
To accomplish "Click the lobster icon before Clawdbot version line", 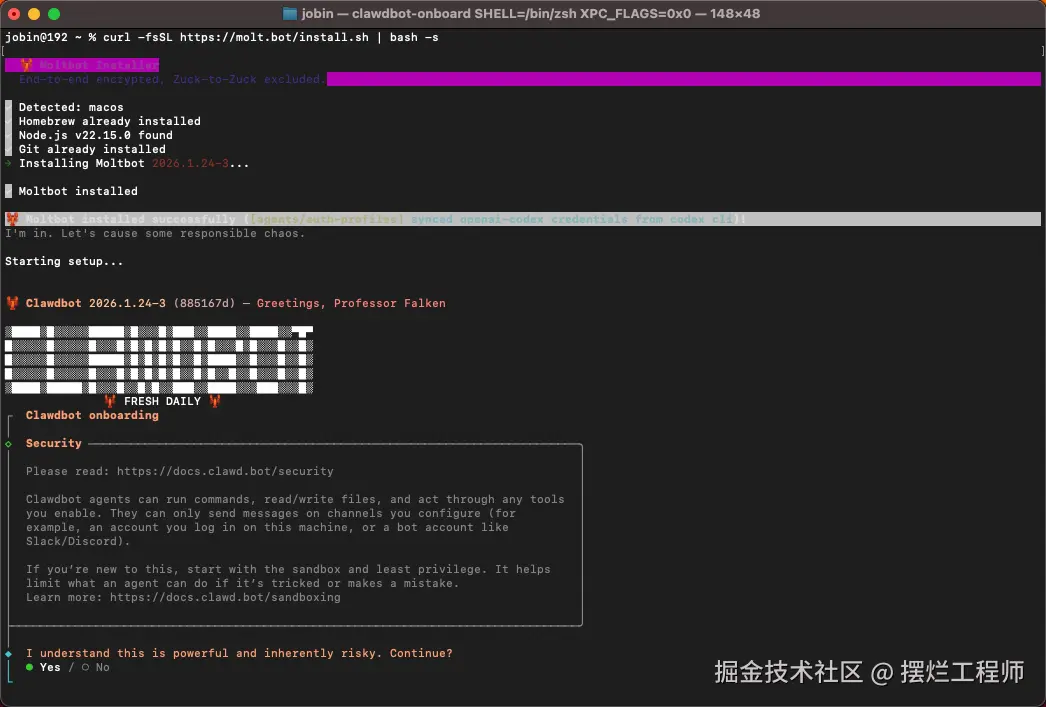I will 12,303.
